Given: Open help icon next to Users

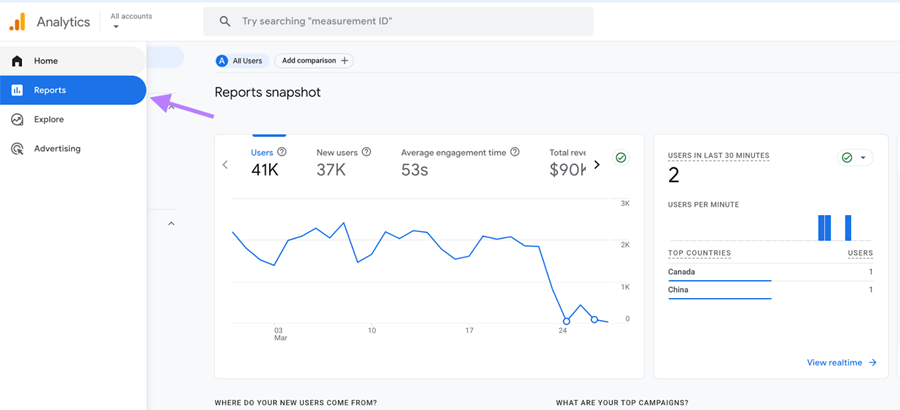Looking at the screenshot, I should click(x=282, y=152).
